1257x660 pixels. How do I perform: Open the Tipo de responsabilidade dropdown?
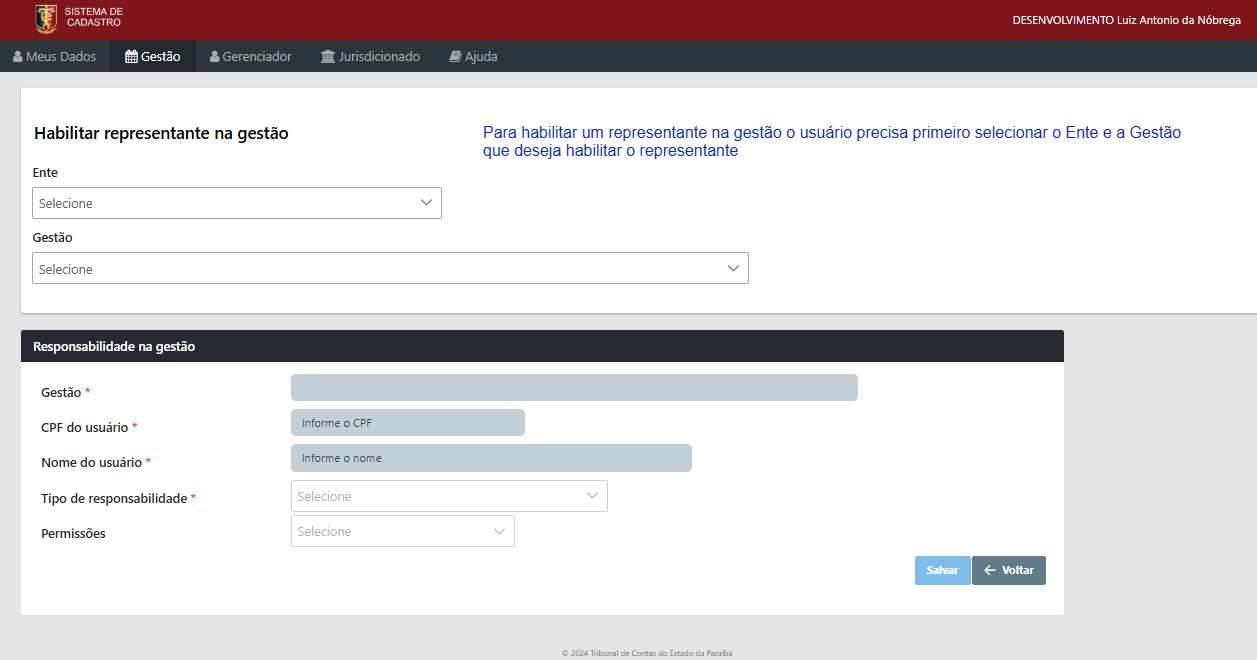pos(449,496)
